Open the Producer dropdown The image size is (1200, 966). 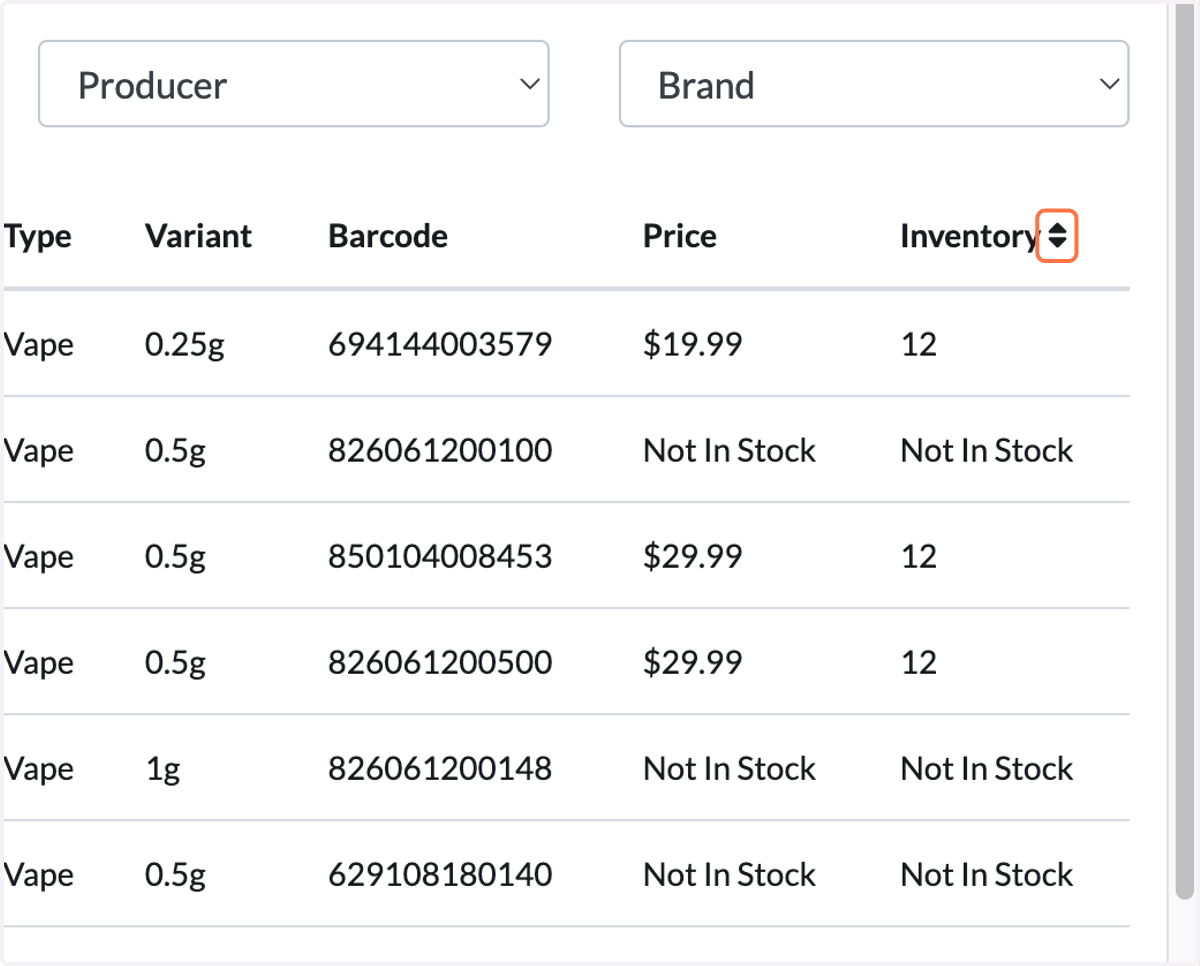point(294,84)
